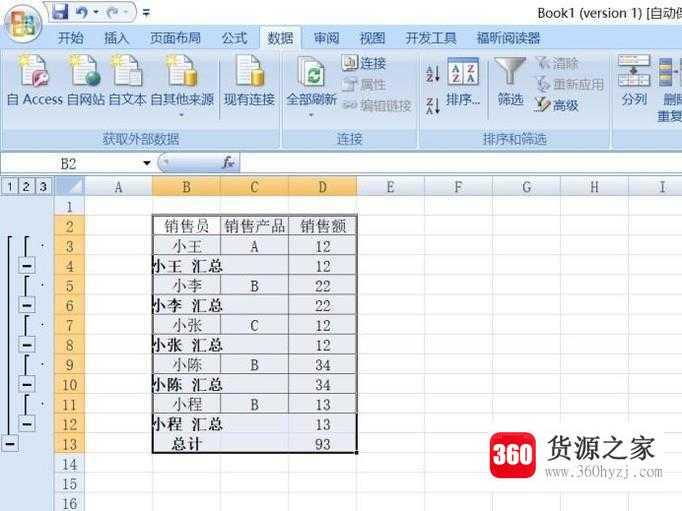The image size is (682, 511).
Task: Import data from text file (自文本)
Action: coord(127,81)
